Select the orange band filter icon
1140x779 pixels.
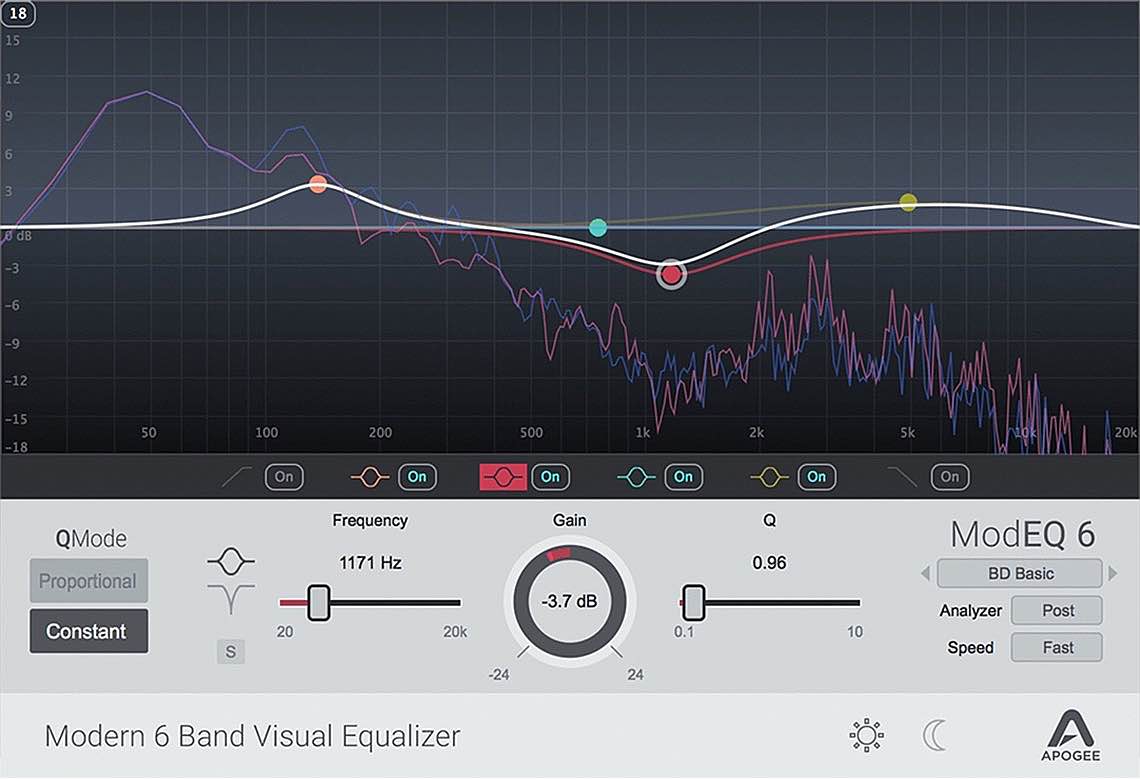point(369,477)
